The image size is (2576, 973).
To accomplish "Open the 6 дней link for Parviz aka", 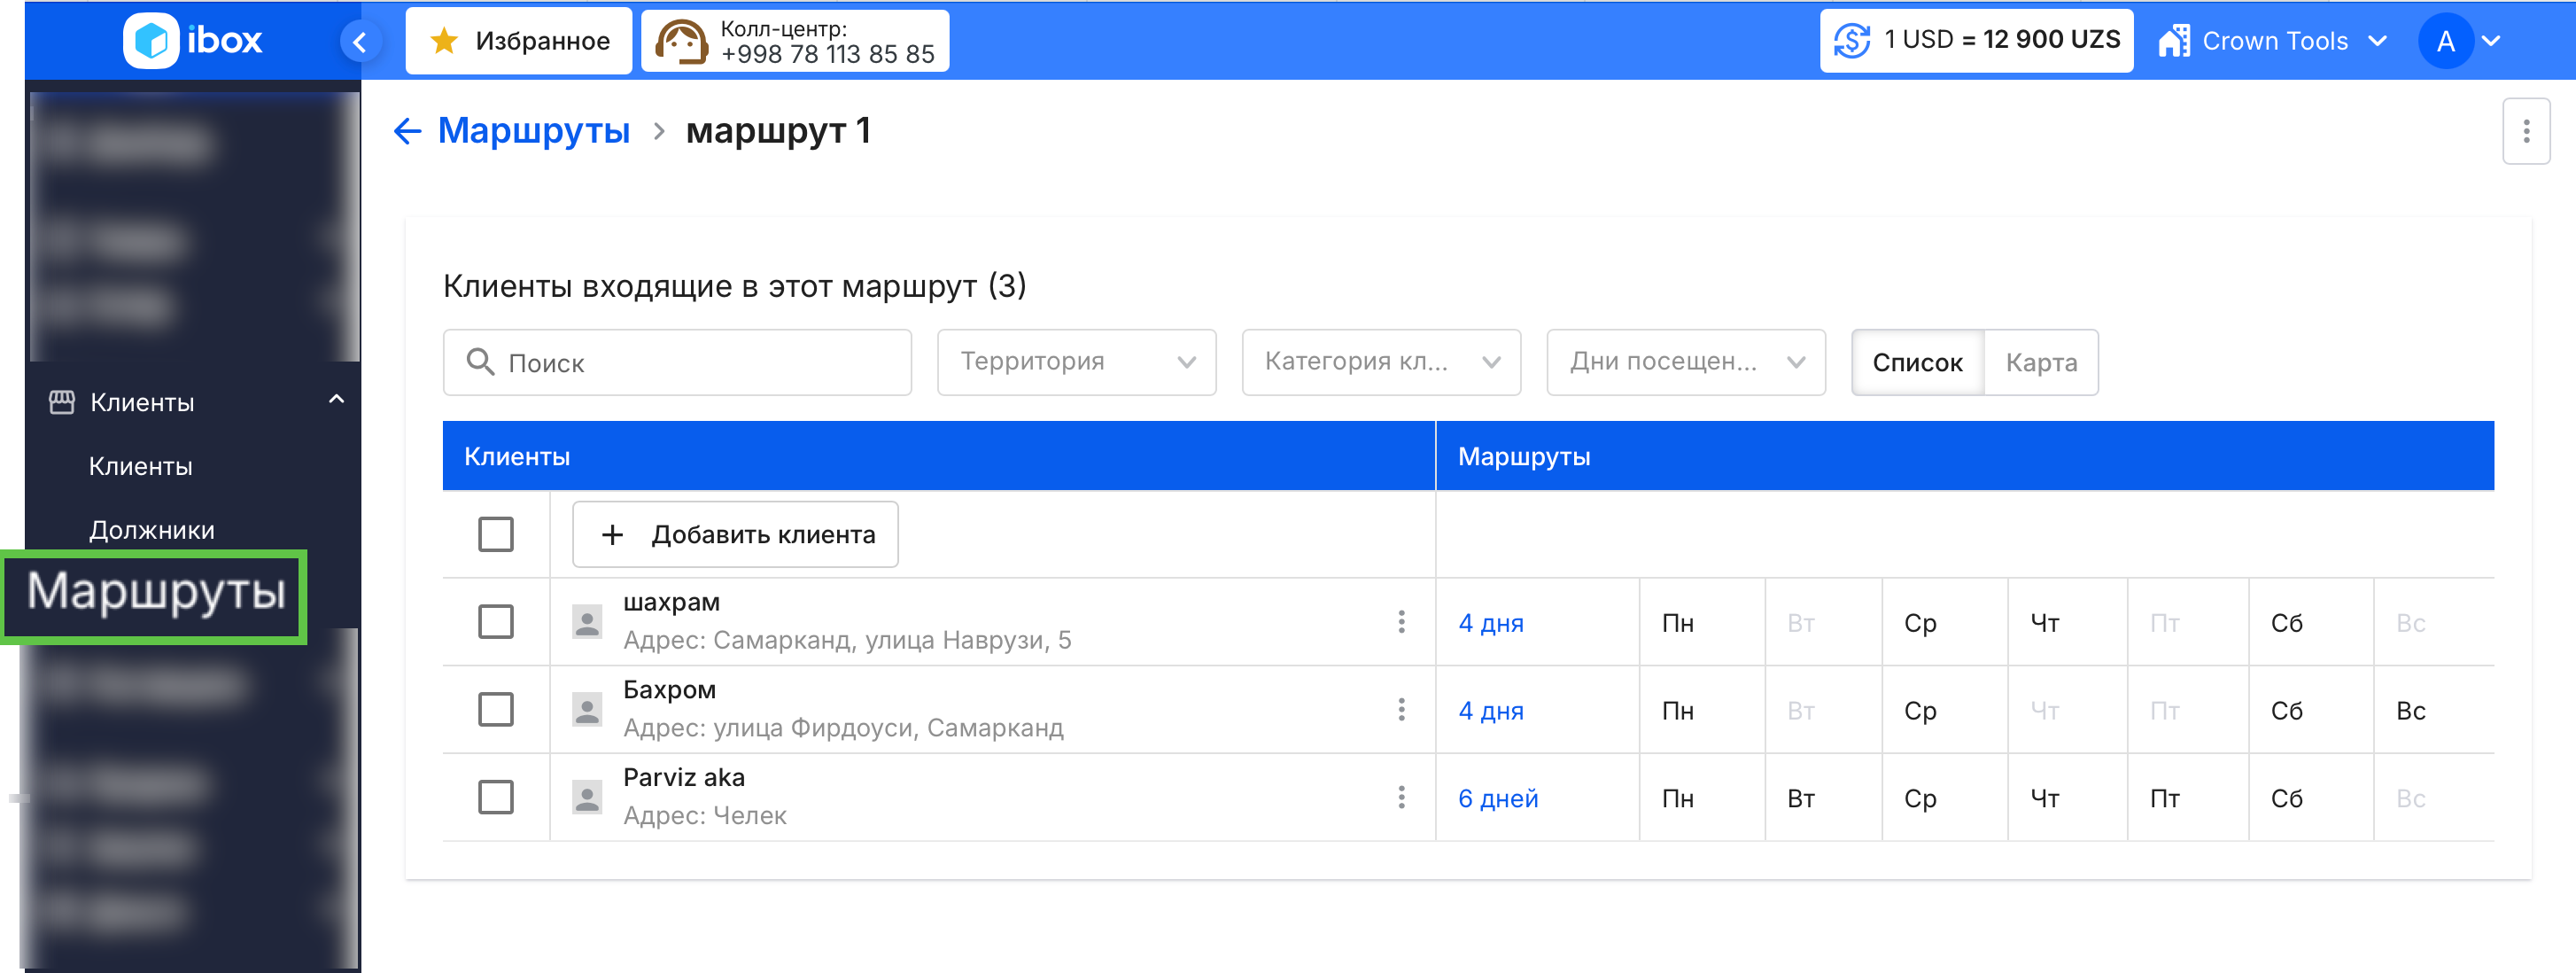I will pos(1497,798).
